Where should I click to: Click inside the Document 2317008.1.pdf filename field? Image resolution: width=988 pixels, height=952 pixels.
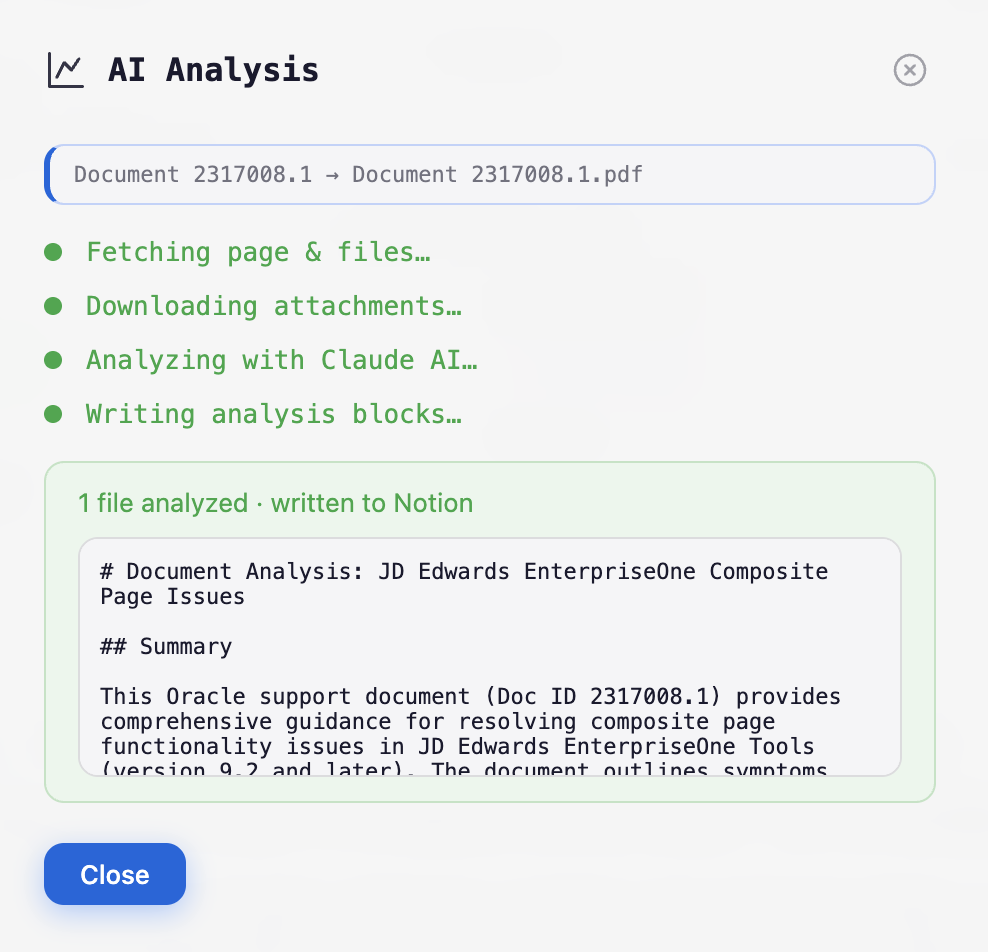[497, 174]
